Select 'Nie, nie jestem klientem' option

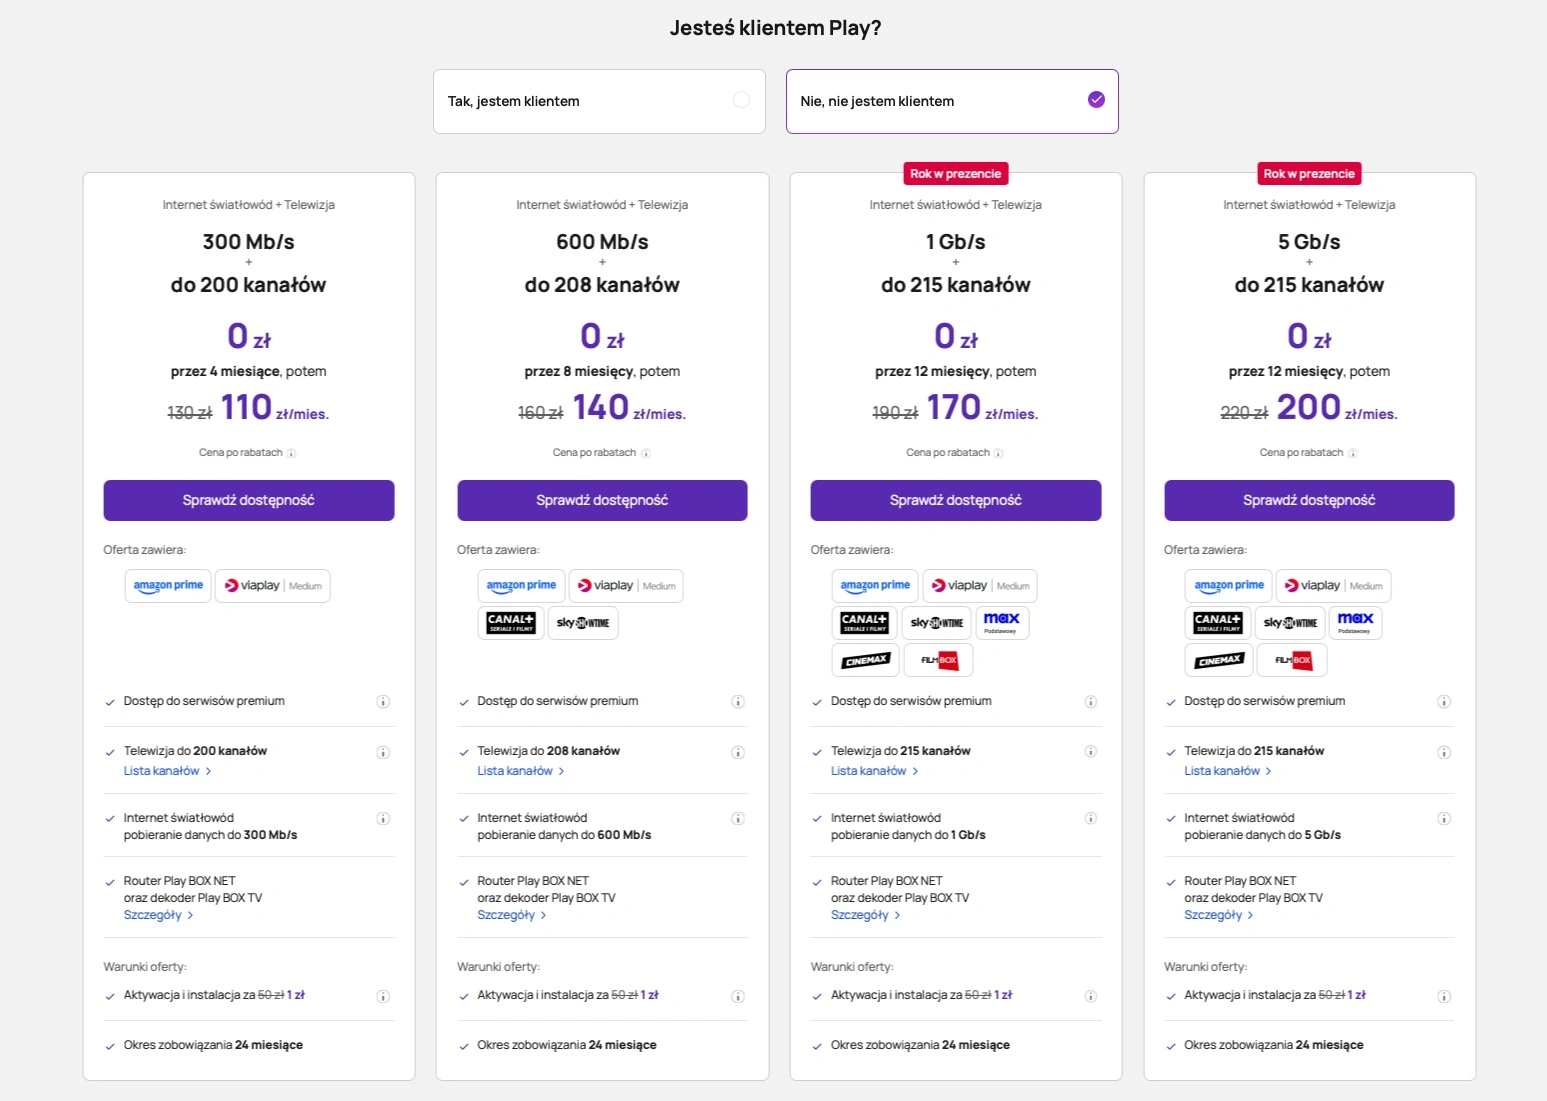point(952,101)
